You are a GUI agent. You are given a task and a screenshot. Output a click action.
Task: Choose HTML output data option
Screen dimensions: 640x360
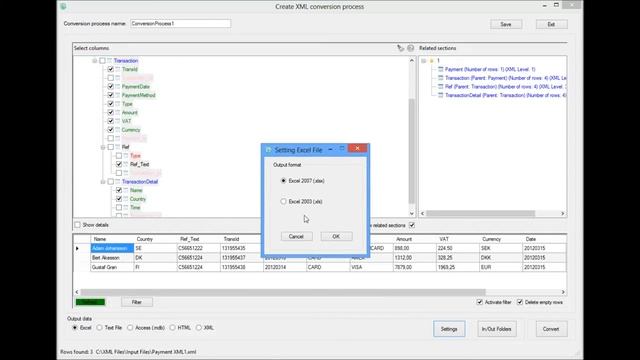172,328
